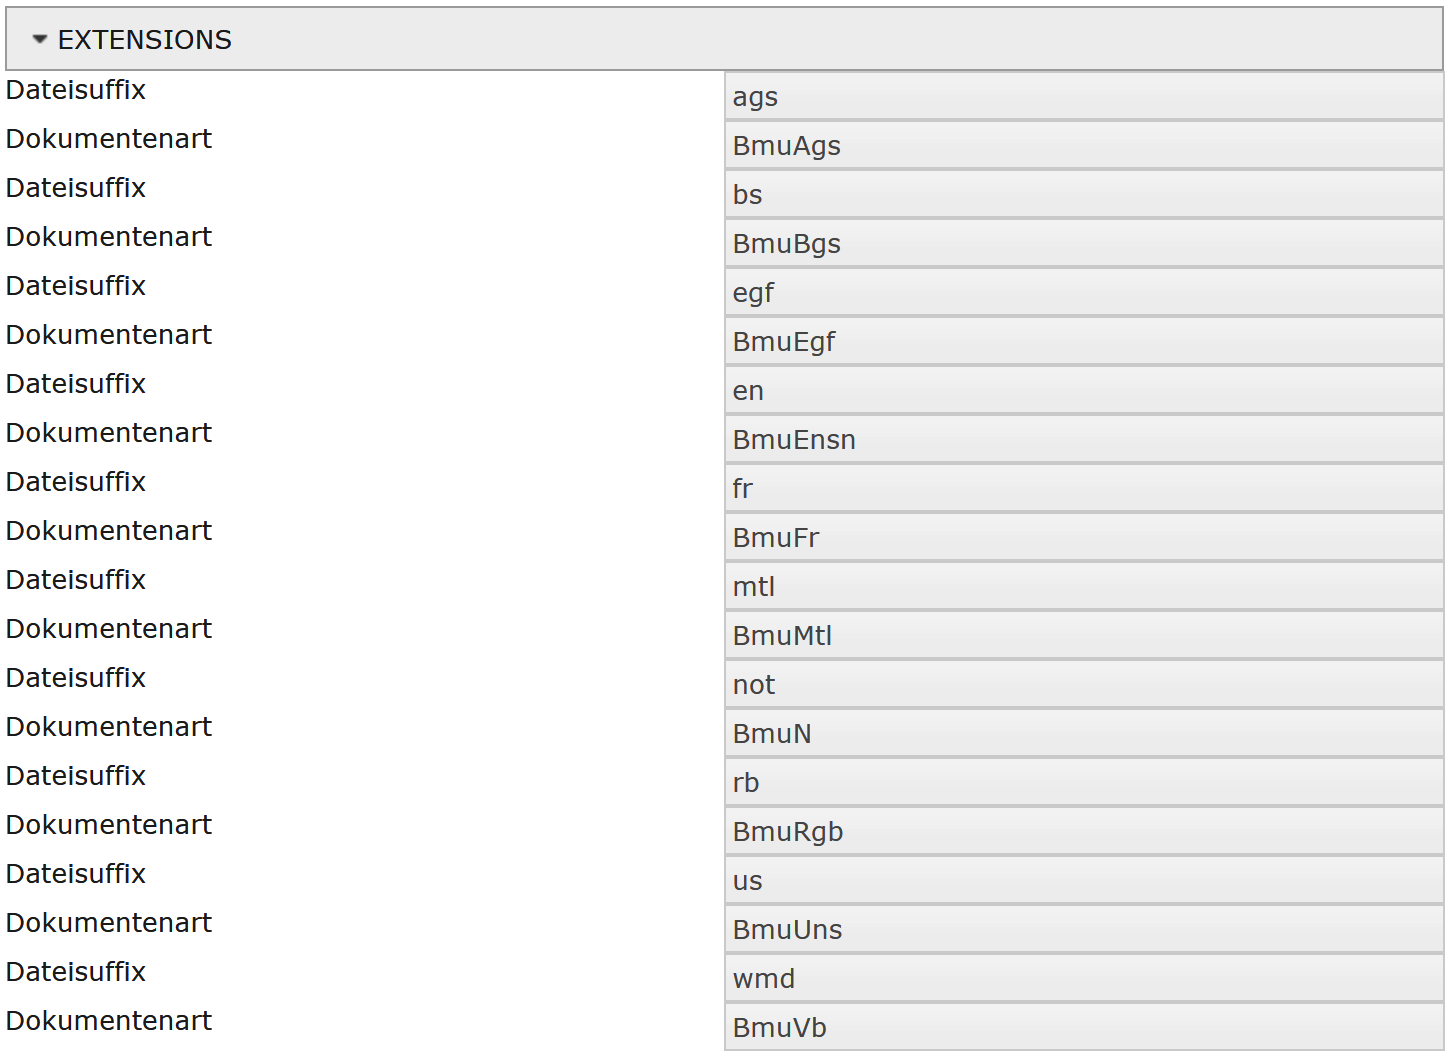Click the 'en' Dateisuffix field
Viewport: 1450px width, 1058px height.
(x=1084, y=391)
